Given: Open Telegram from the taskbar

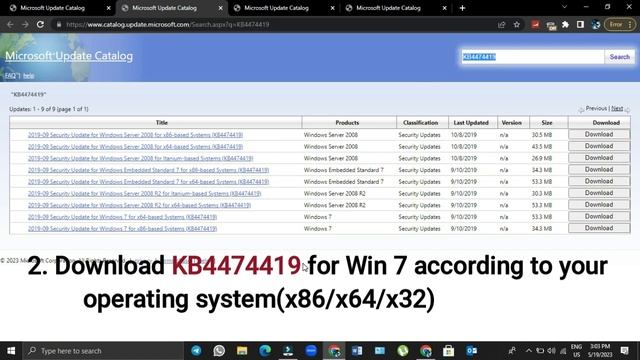Looking at the screenshot, I should 196,351.
